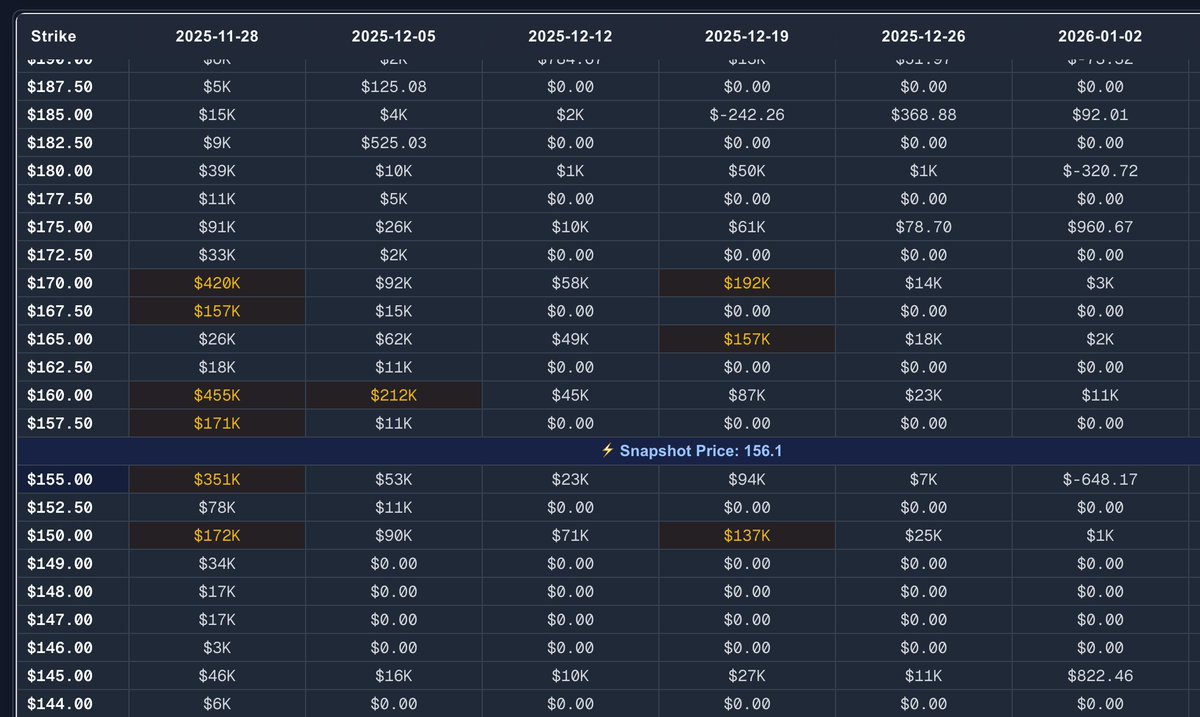Select the $177.50 strike row label
Viewport: 1200px width, 717px height.
click(62, 199)
